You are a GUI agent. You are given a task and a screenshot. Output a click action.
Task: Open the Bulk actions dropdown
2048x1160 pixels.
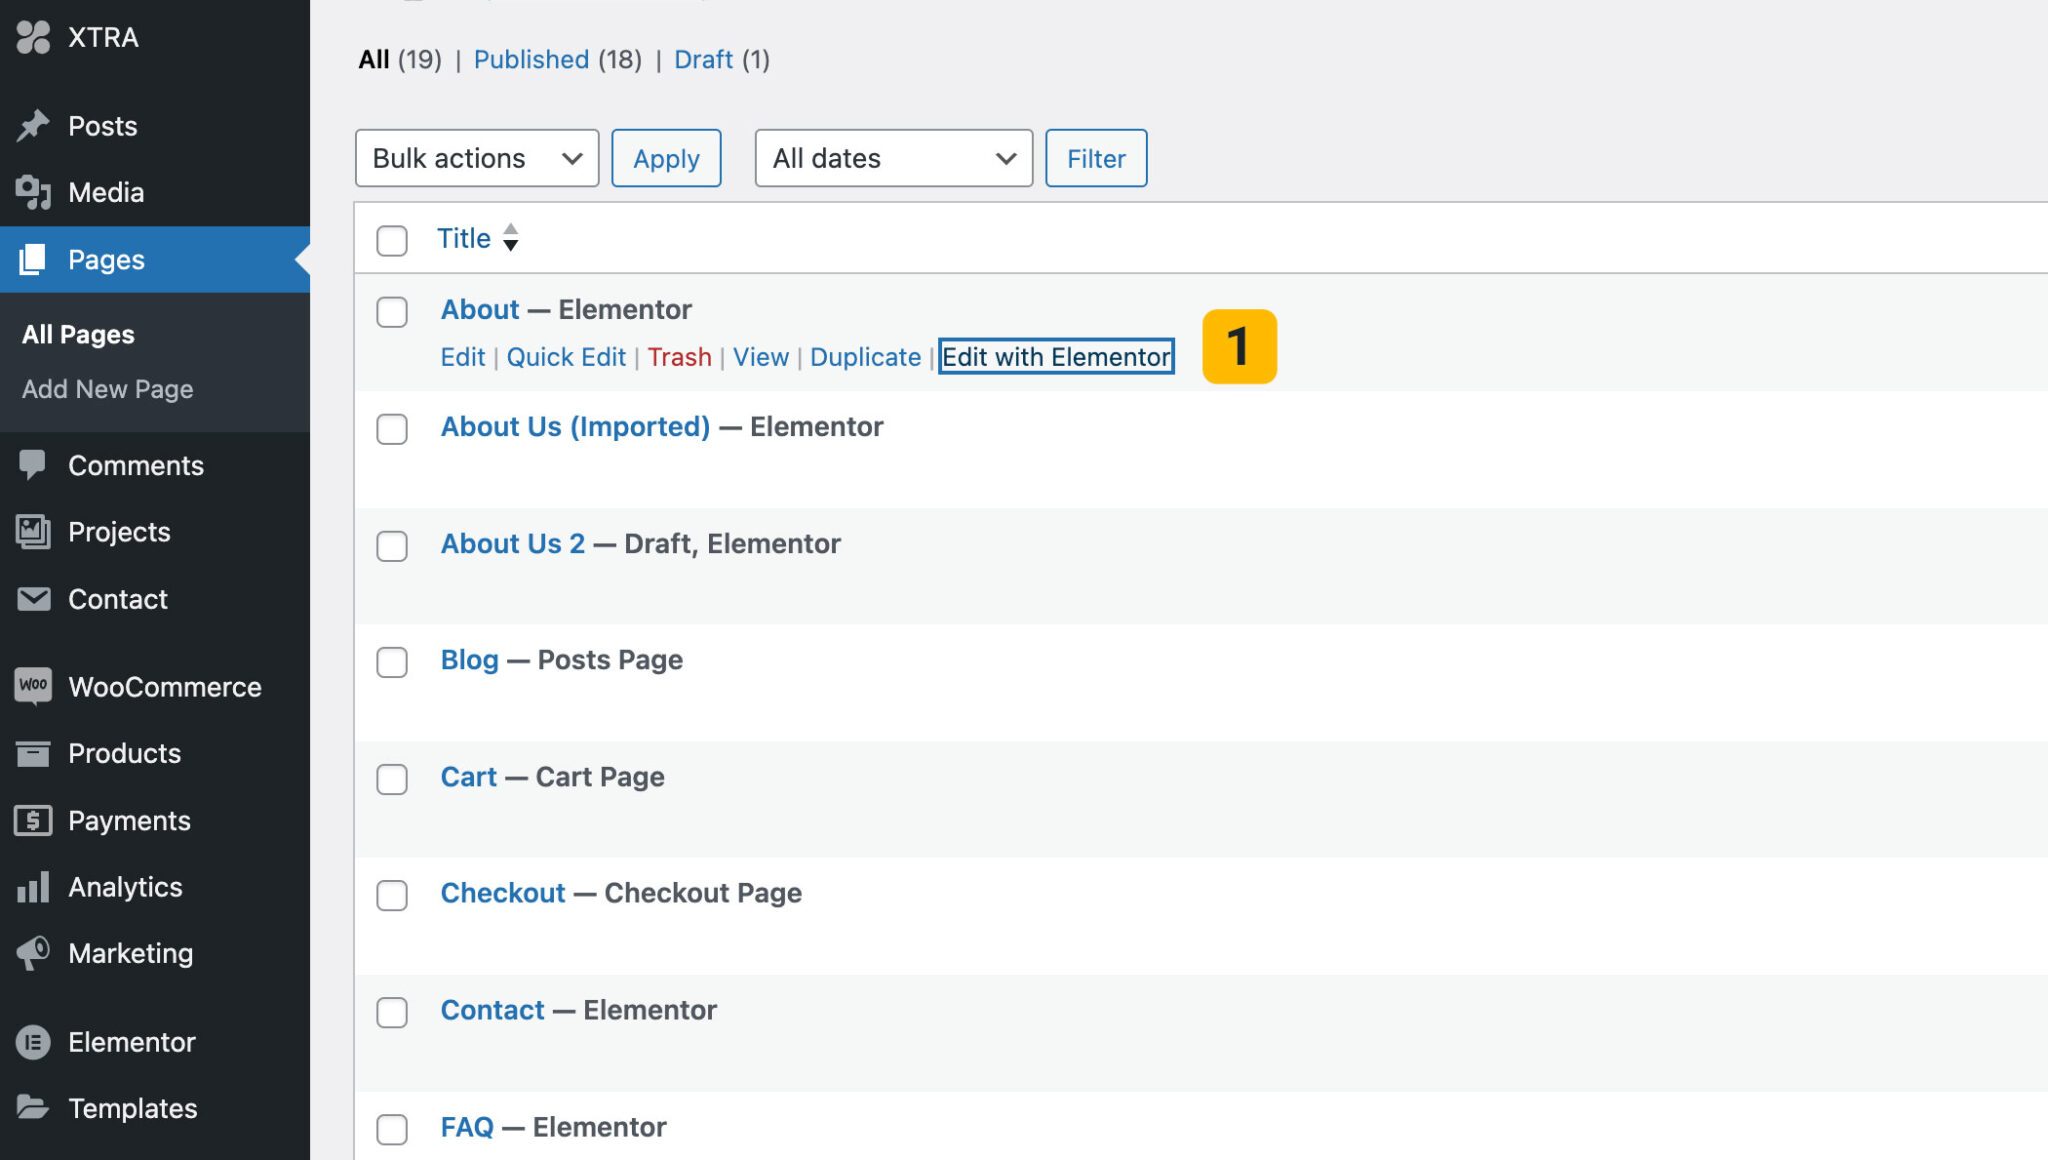pos(476,158)
